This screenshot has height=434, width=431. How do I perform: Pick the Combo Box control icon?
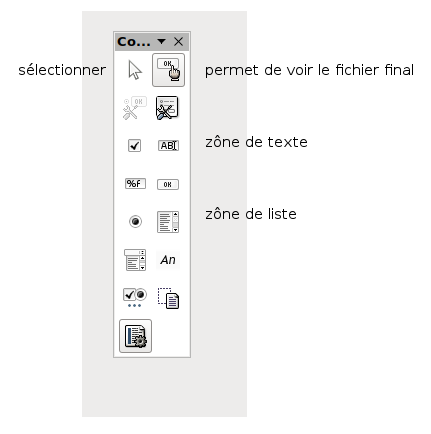(135, 260)
